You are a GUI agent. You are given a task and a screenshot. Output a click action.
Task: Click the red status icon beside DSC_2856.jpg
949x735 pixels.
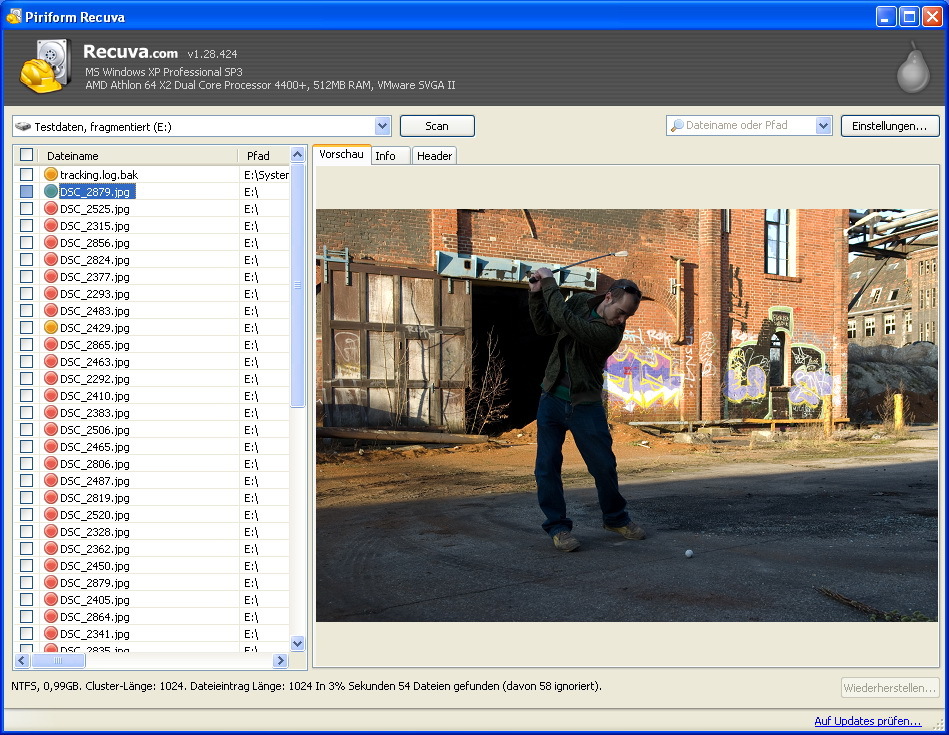51,243
